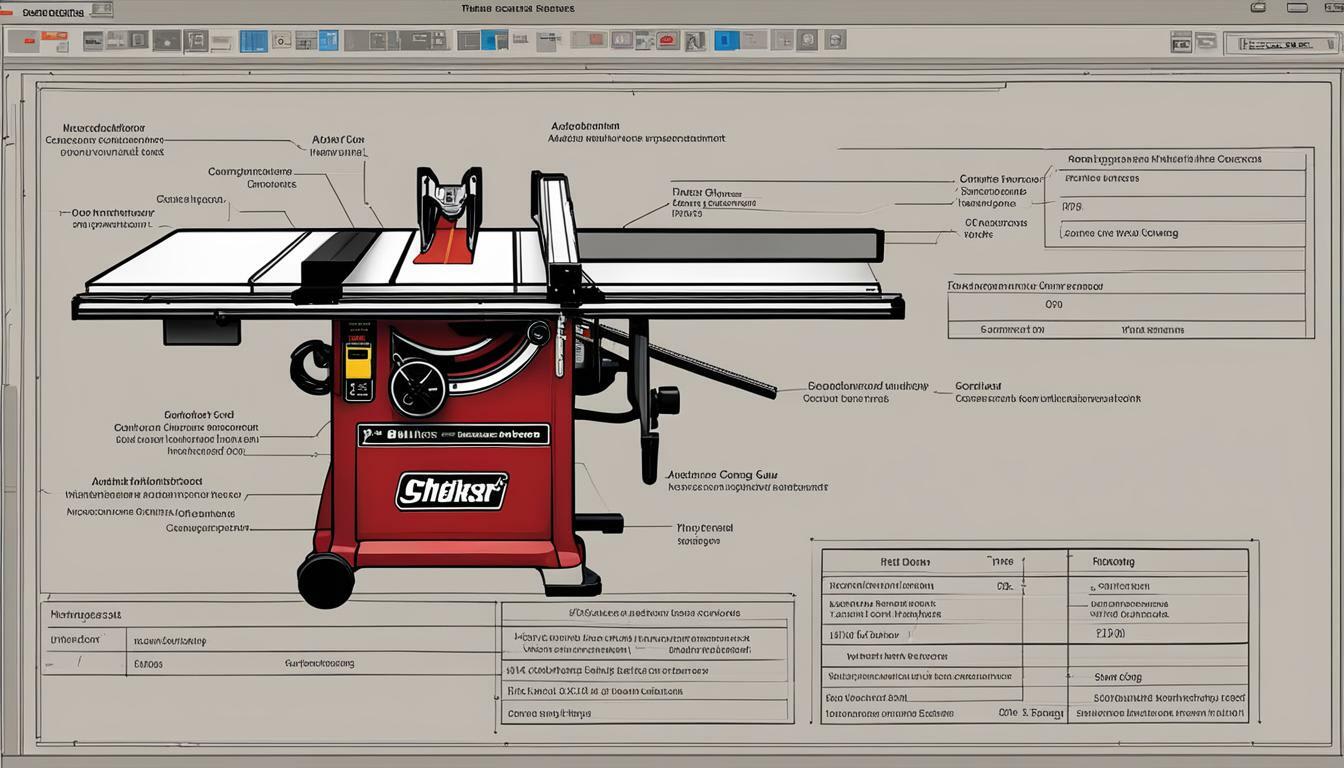Toggle the small checkbox icon beside the search field
The height and width of the screenshot is (768, 1344).
1205,43
